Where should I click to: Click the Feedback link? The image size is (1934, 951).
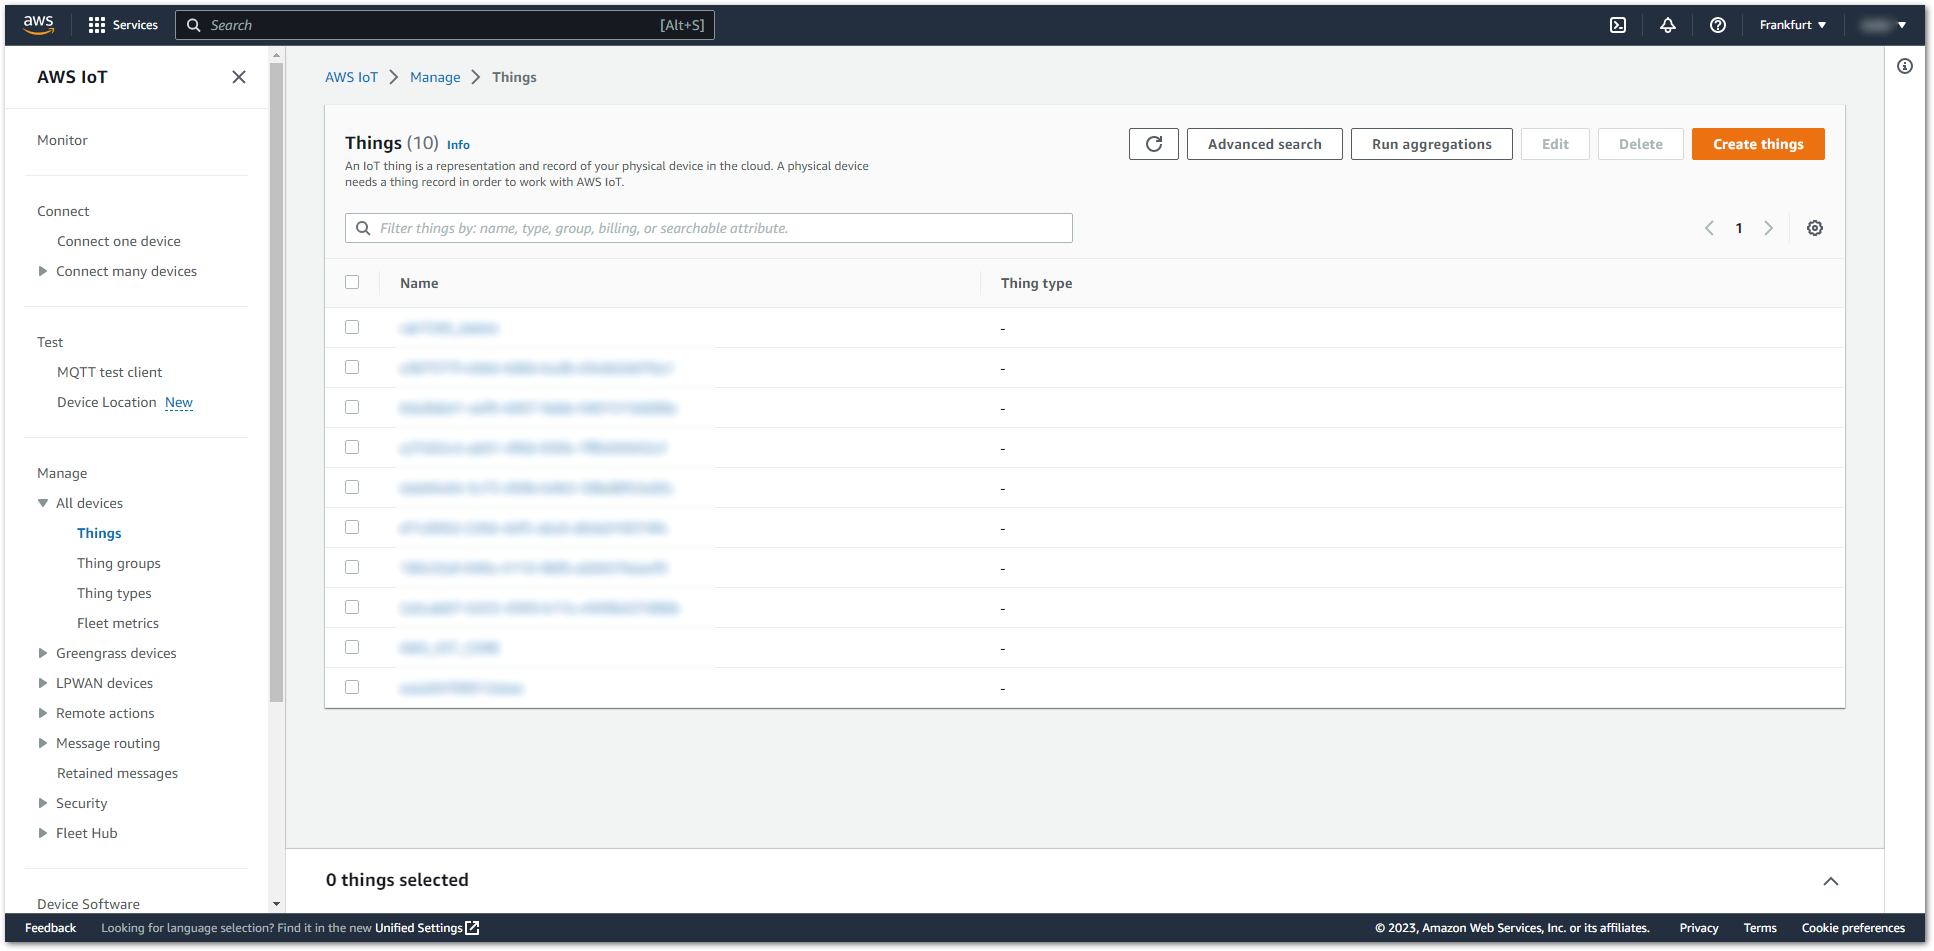point(50,928)
